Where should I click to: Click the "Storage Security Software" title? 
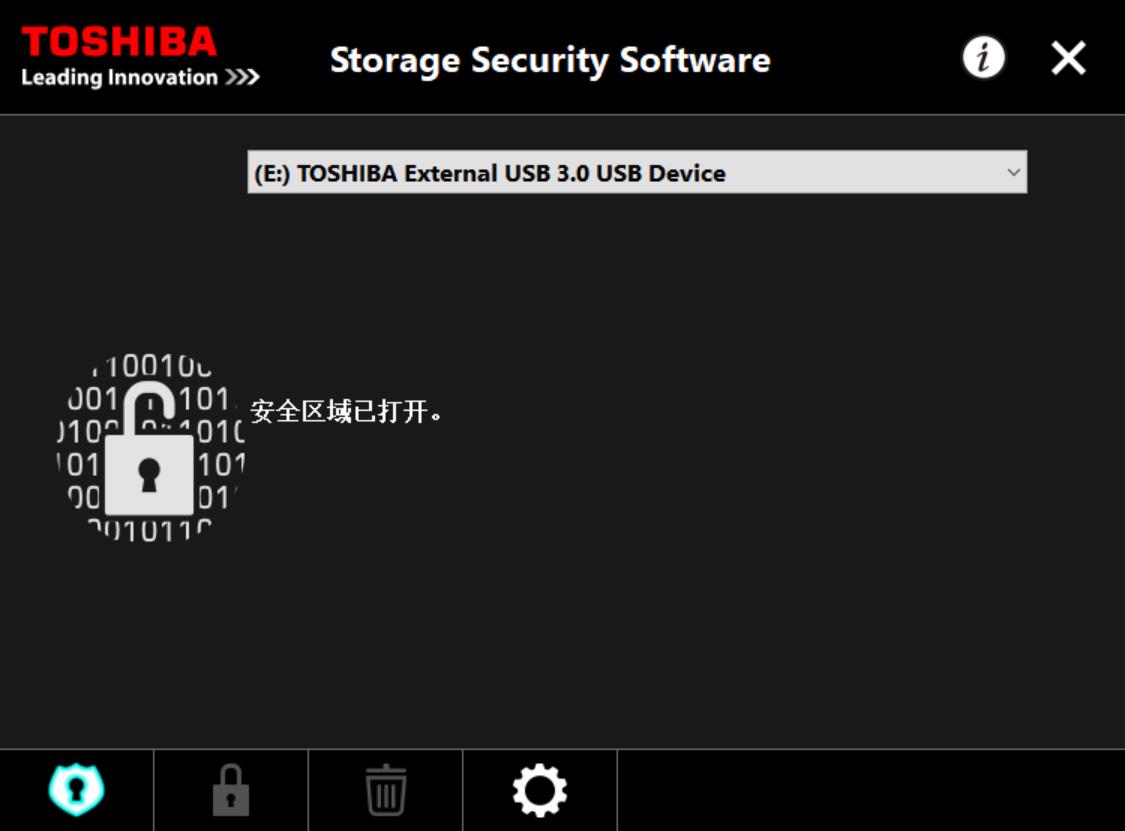pyautogui.click(x=550, y=60)
